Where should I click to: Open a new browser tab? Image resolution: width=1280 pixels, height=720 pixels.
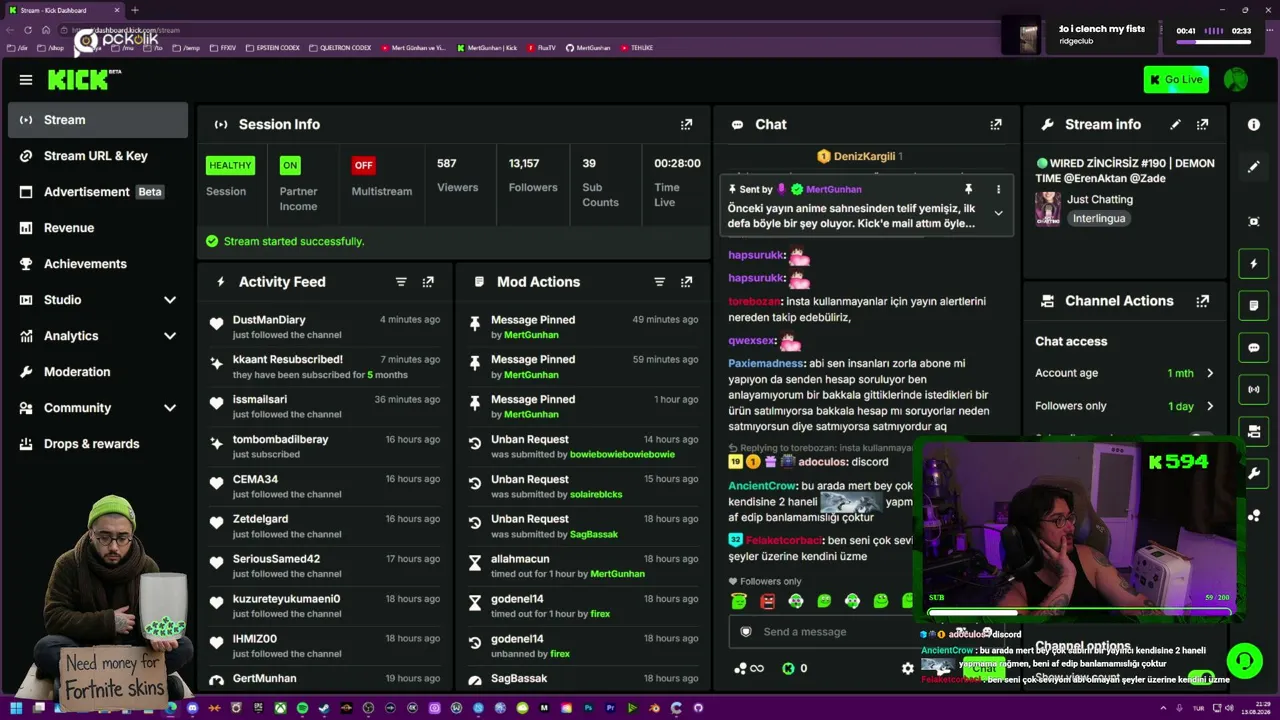135,10
